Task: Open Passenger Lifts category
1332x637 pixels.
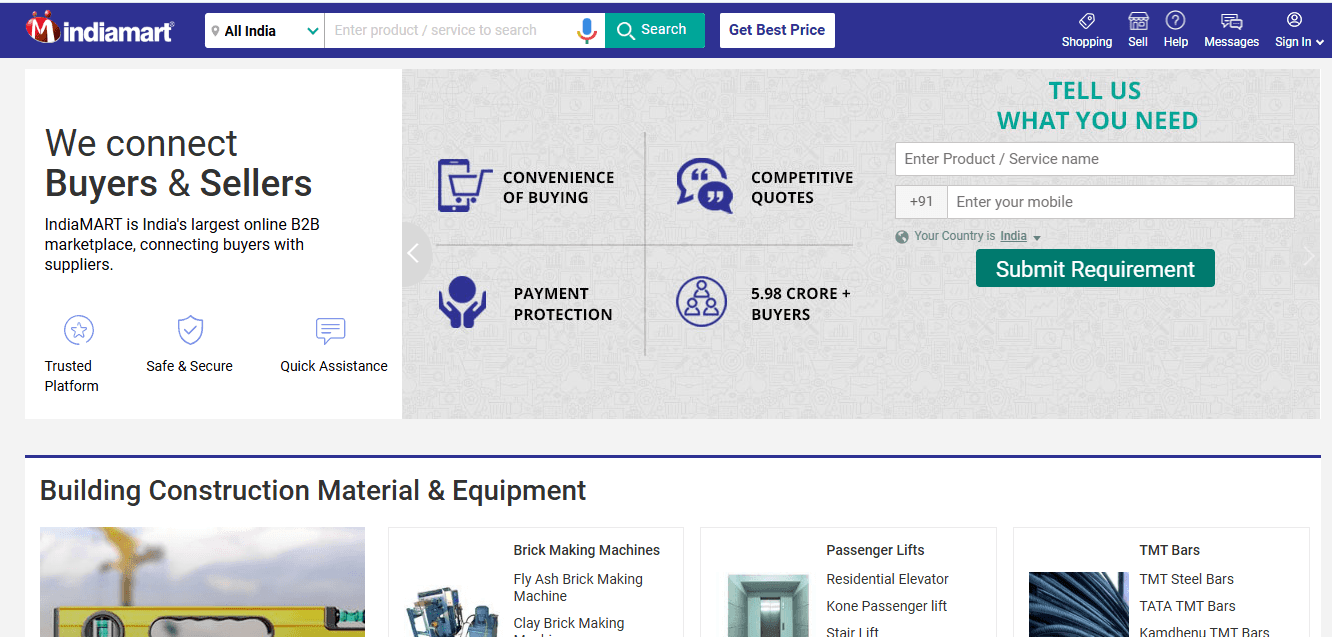Action: (875, 550)
